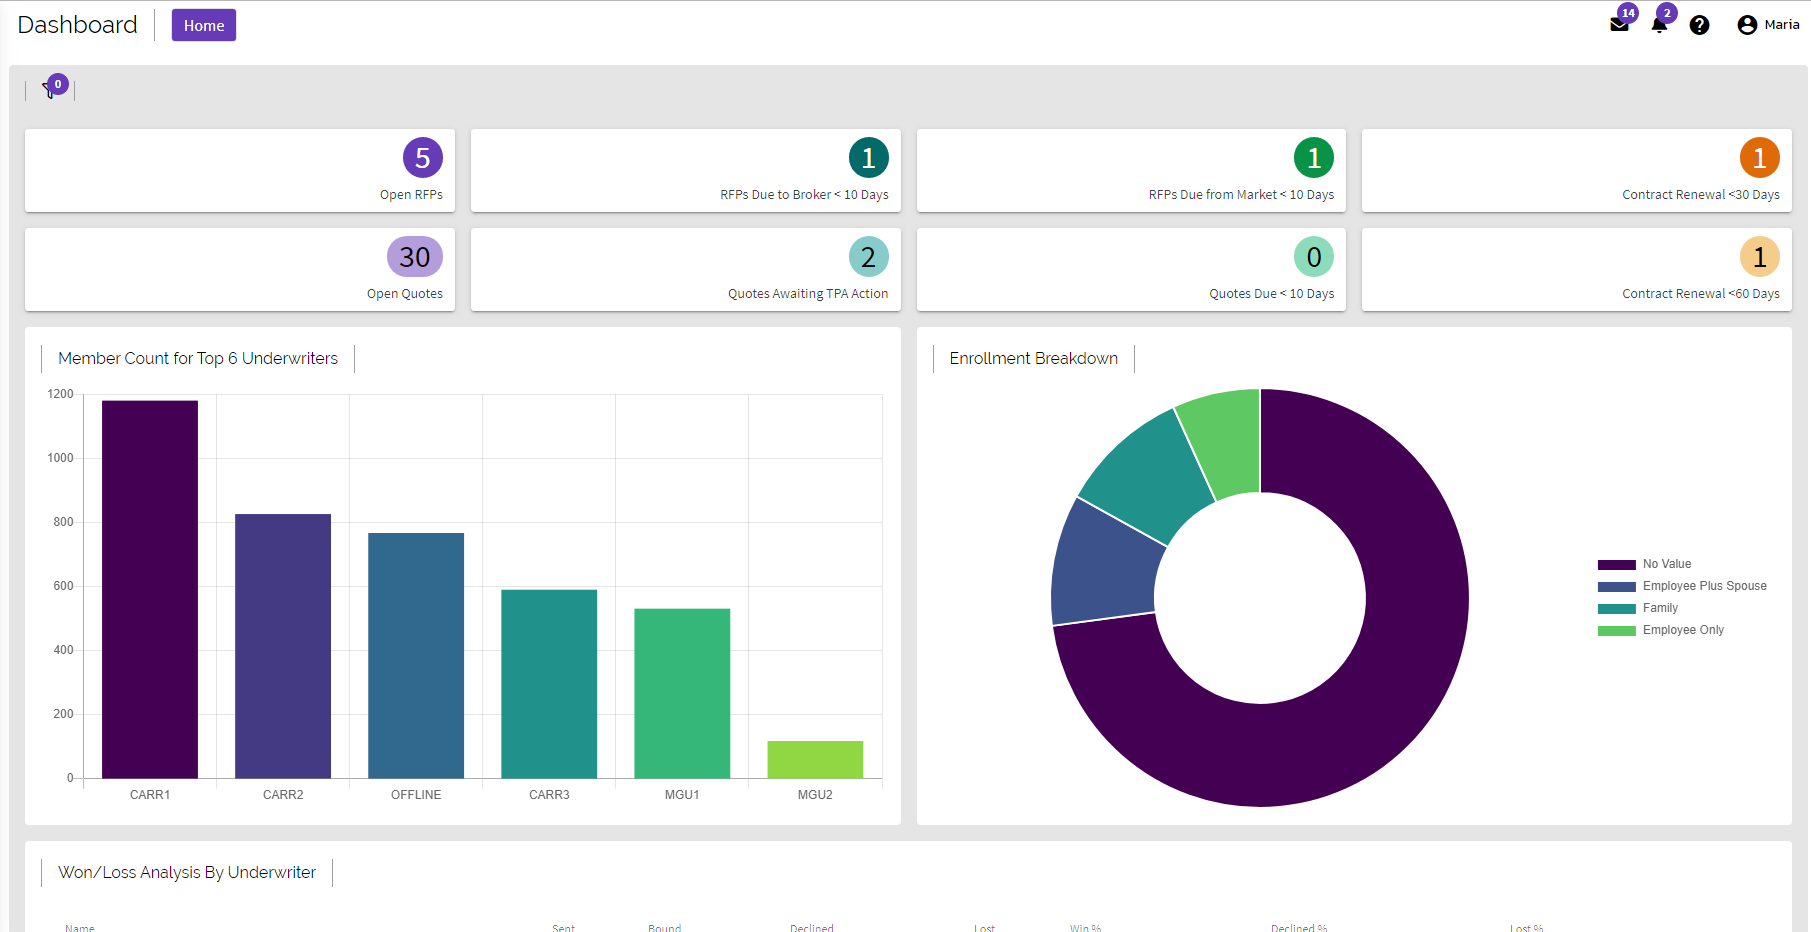The image size is (1811, 932).
Task: Click the filter flag icon with 0 badge
Action: [50, 89]
